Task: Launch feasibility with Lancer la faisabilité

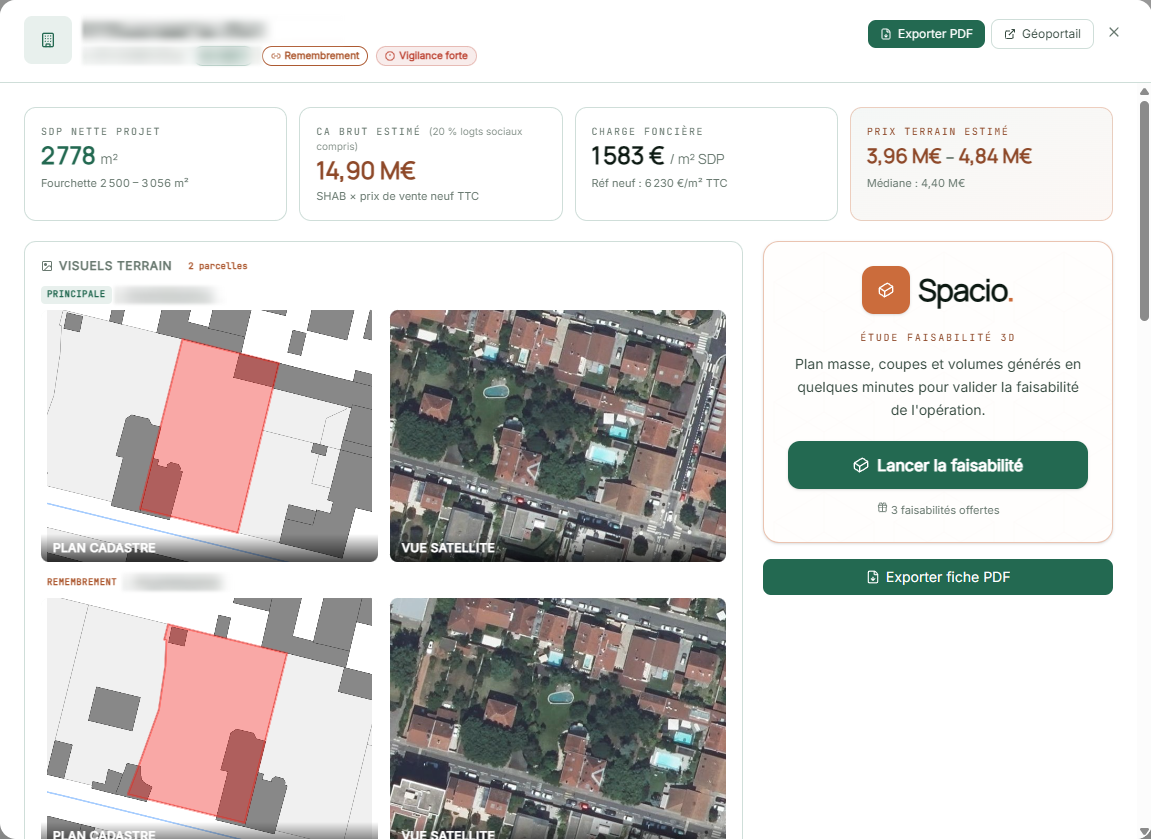Action: pos(937,465)
